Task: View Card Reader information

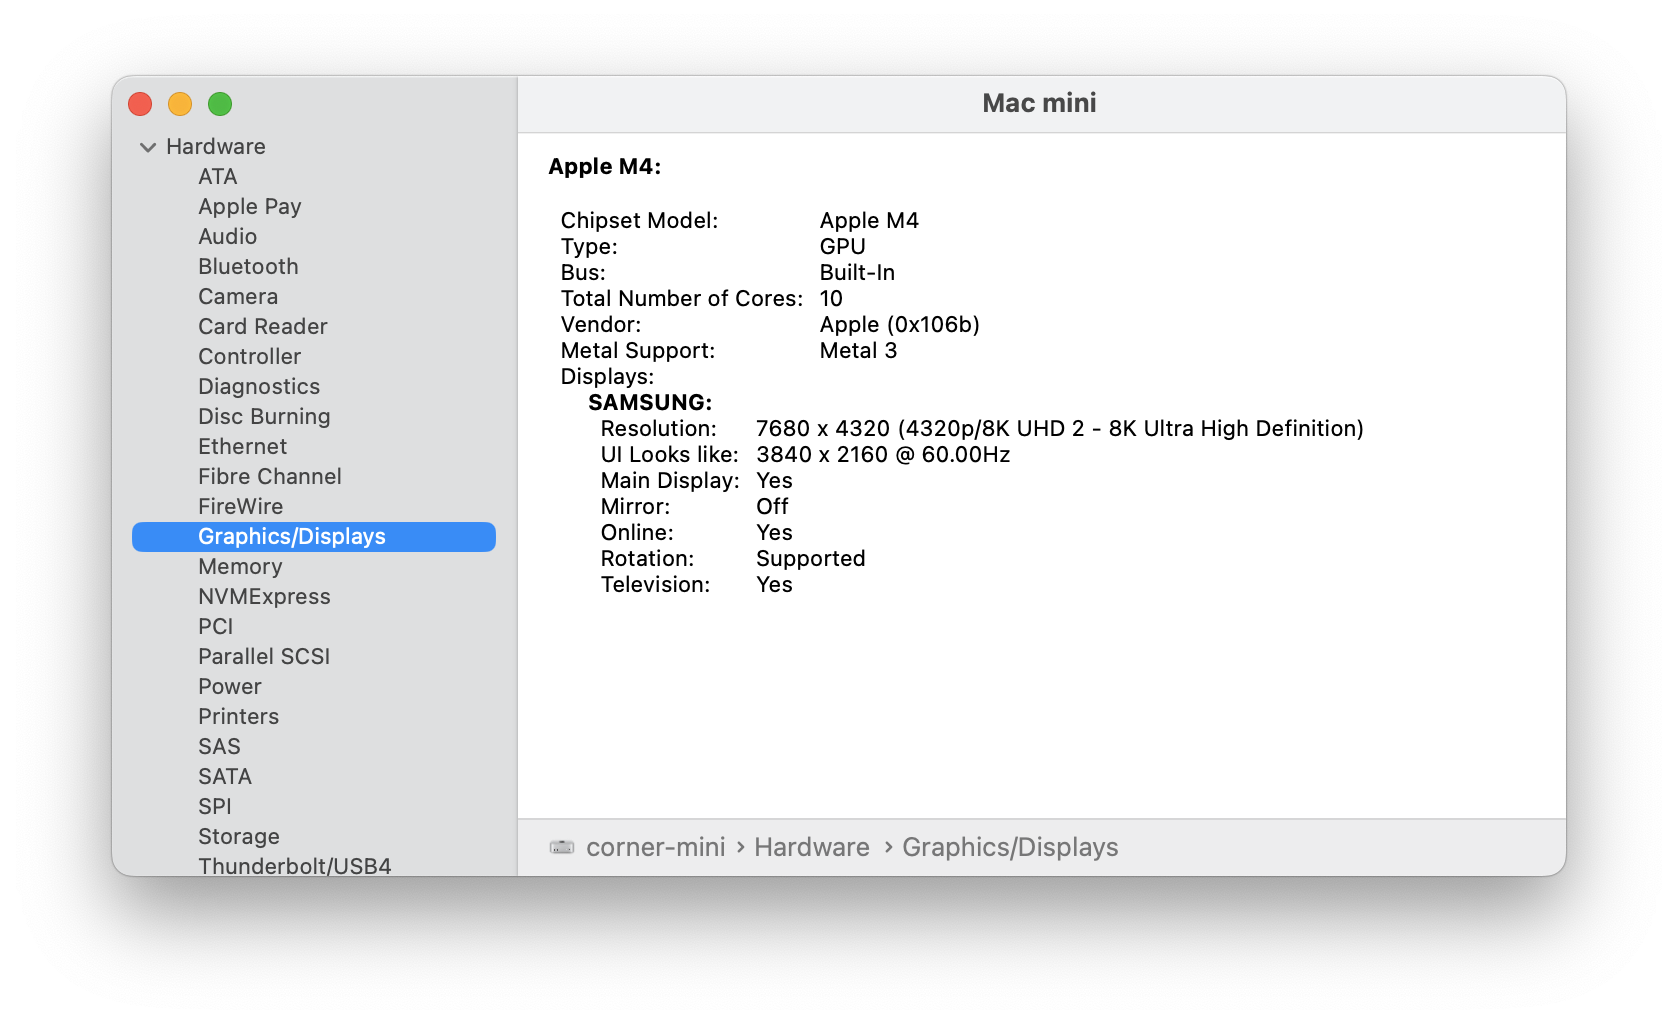Action: 261,326
